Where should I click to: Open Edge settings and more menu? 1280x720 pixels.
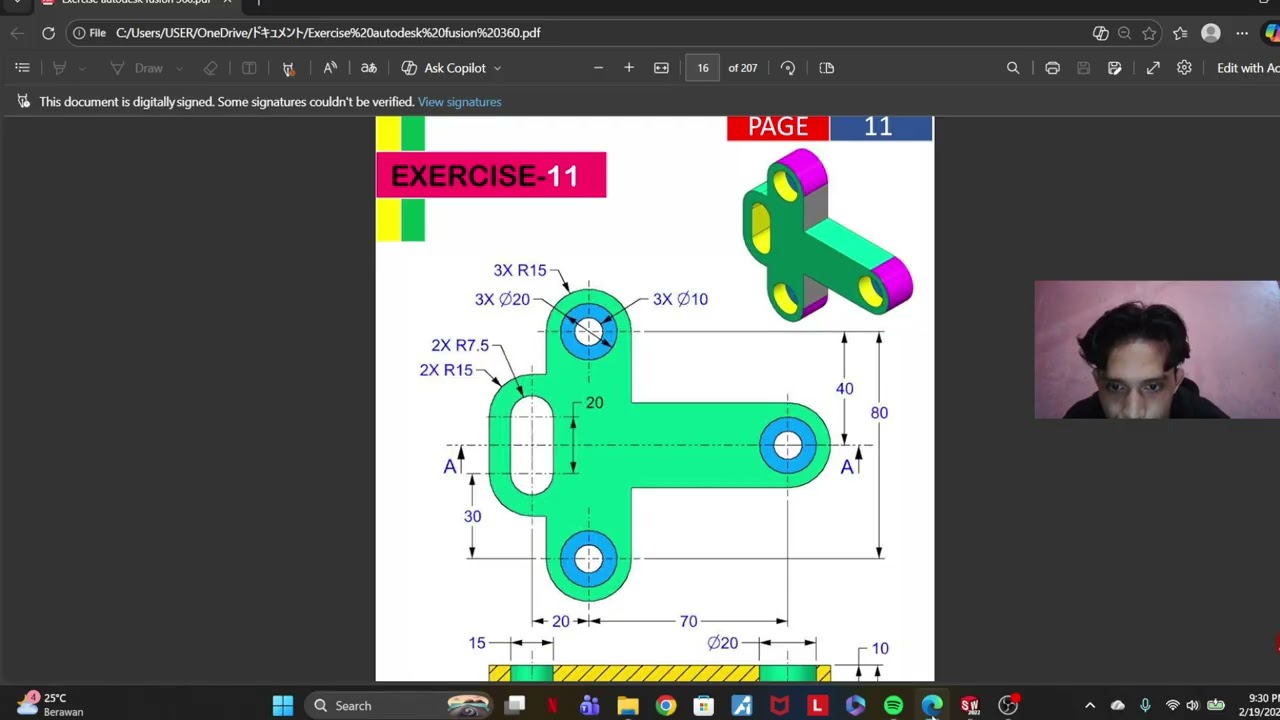(1242, 33)
